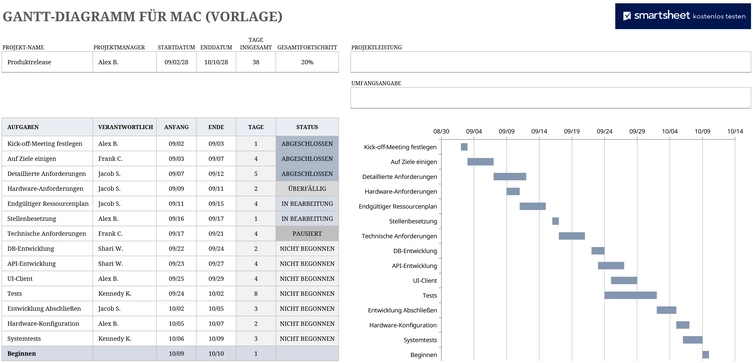Image resolution: width=753 pixels, height=363 pixels.
Task: Select the Hardware-Konfiguration task cell
Action: [x=47, y=324]
